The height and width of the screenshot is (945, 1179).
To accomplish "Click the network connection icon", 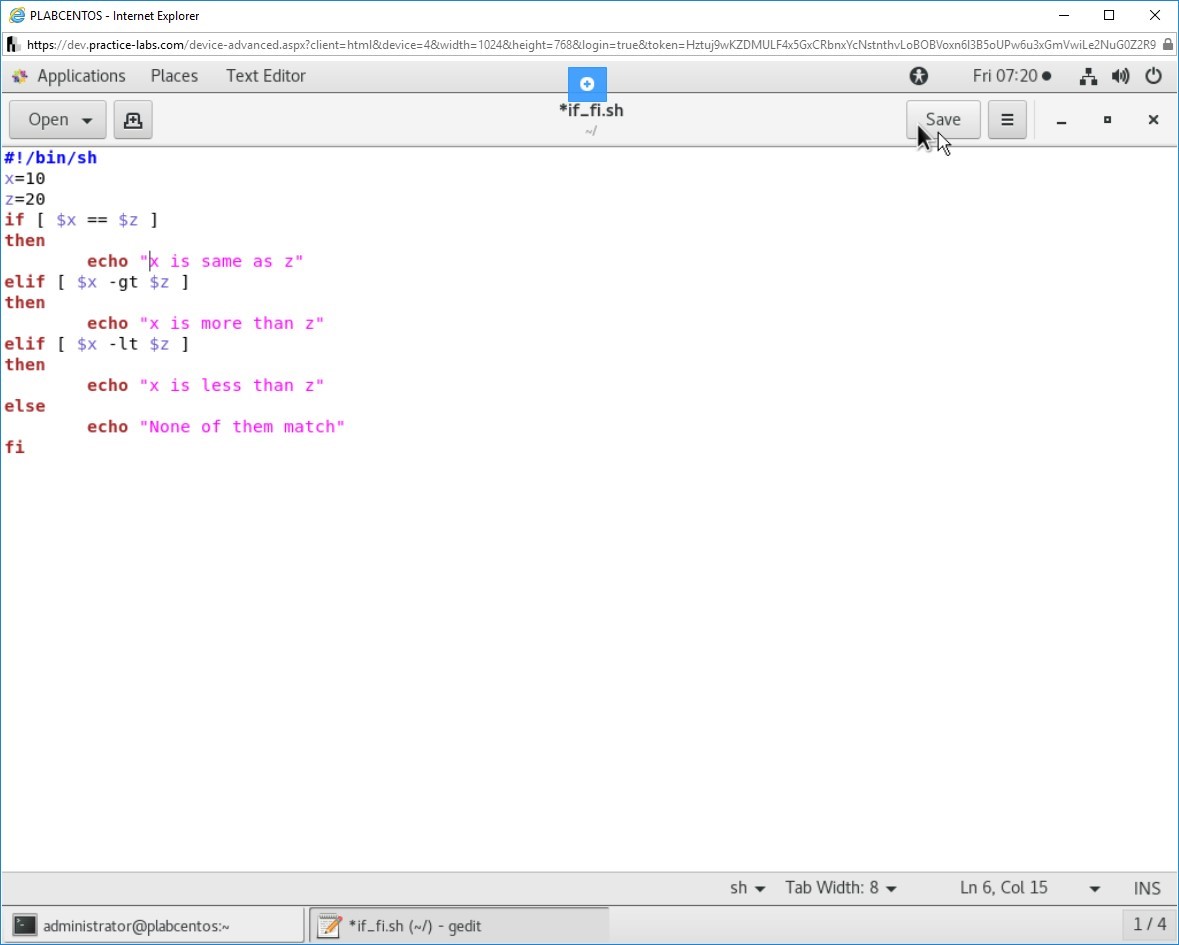I will tap(1089, 76).
